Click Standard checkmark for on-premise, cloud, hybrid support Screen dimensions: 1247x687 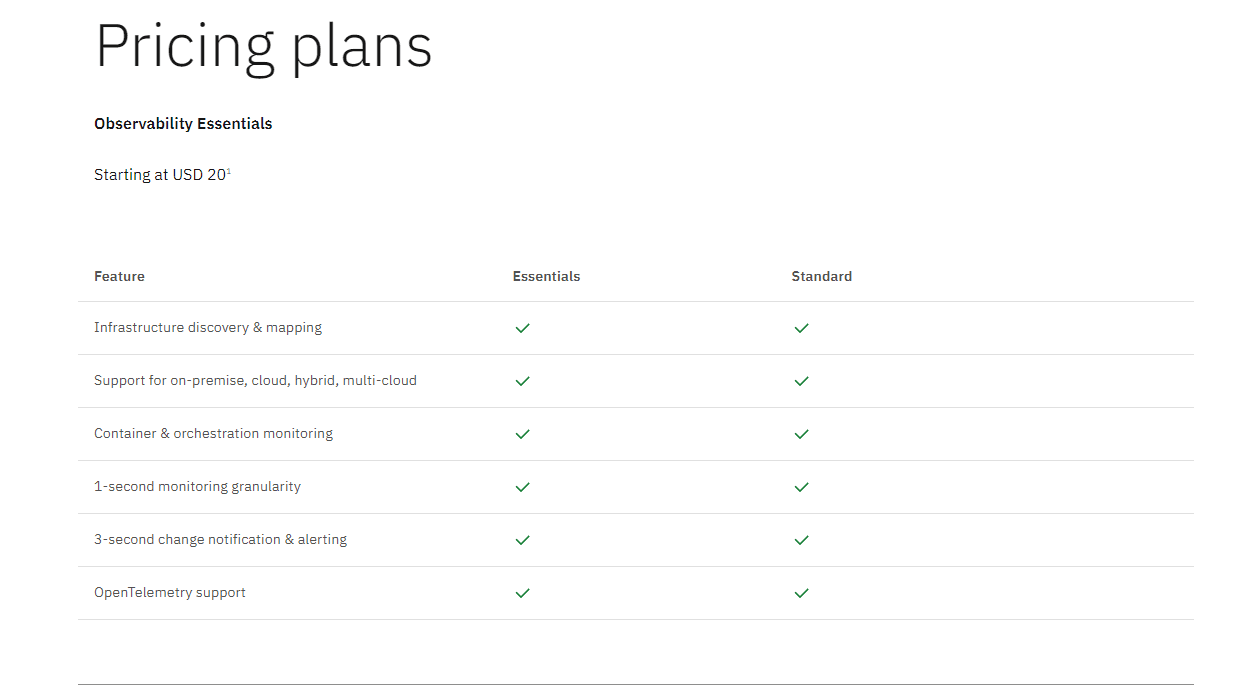coord(801,381)
